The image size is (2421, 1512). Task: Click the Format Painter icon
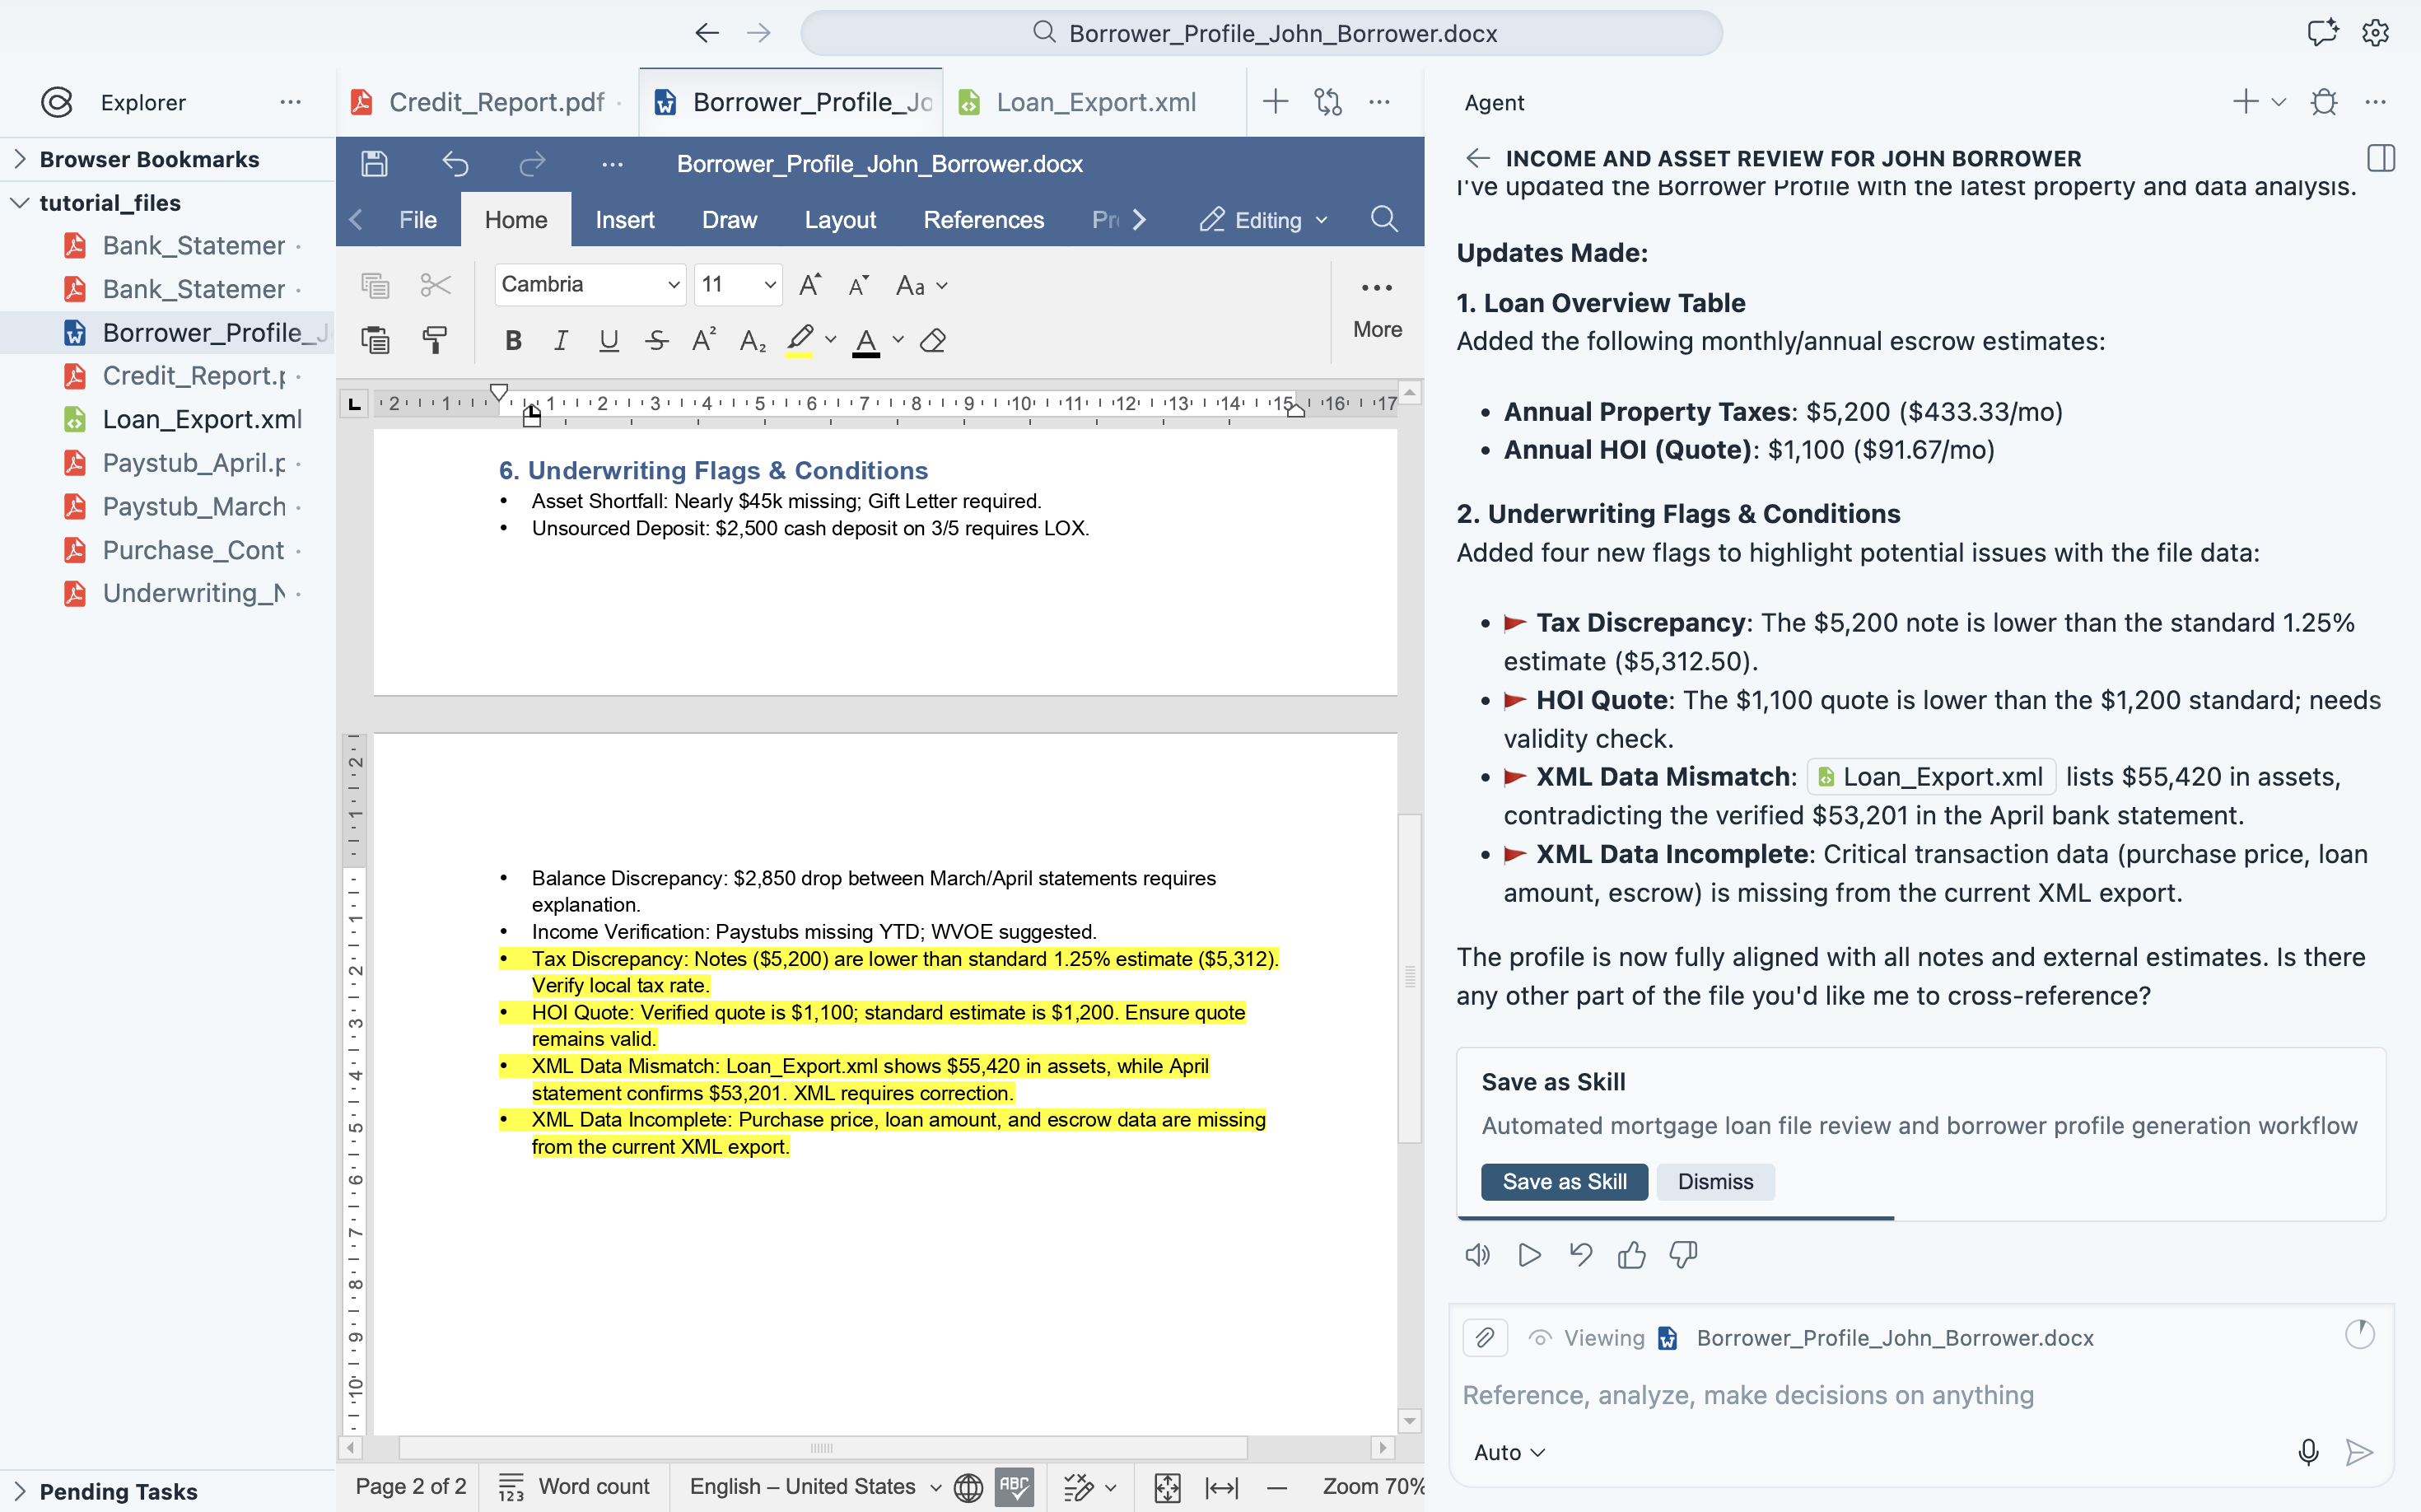(x=435, y=340)
